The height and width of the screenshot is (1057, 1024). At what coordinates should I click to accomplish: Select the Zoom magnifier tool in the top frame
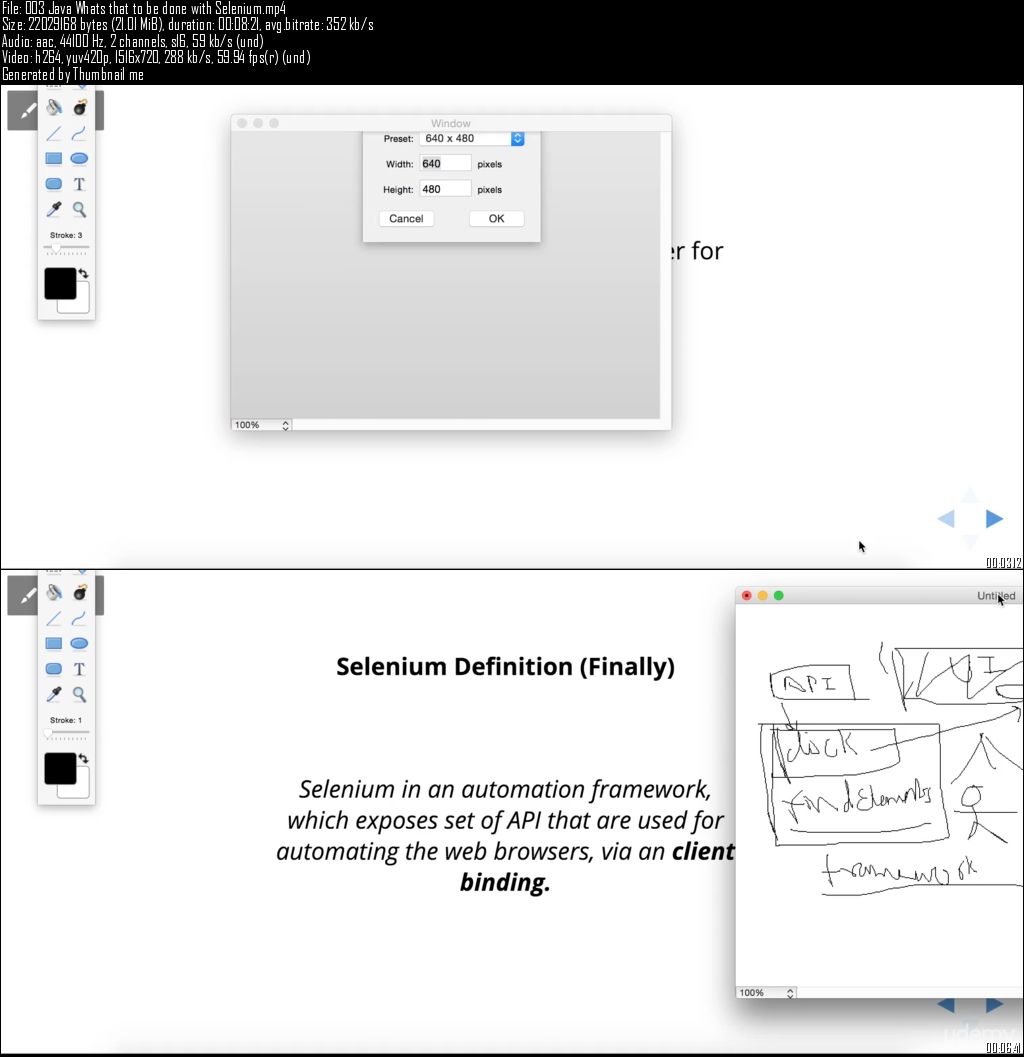(x=80, y=210)
